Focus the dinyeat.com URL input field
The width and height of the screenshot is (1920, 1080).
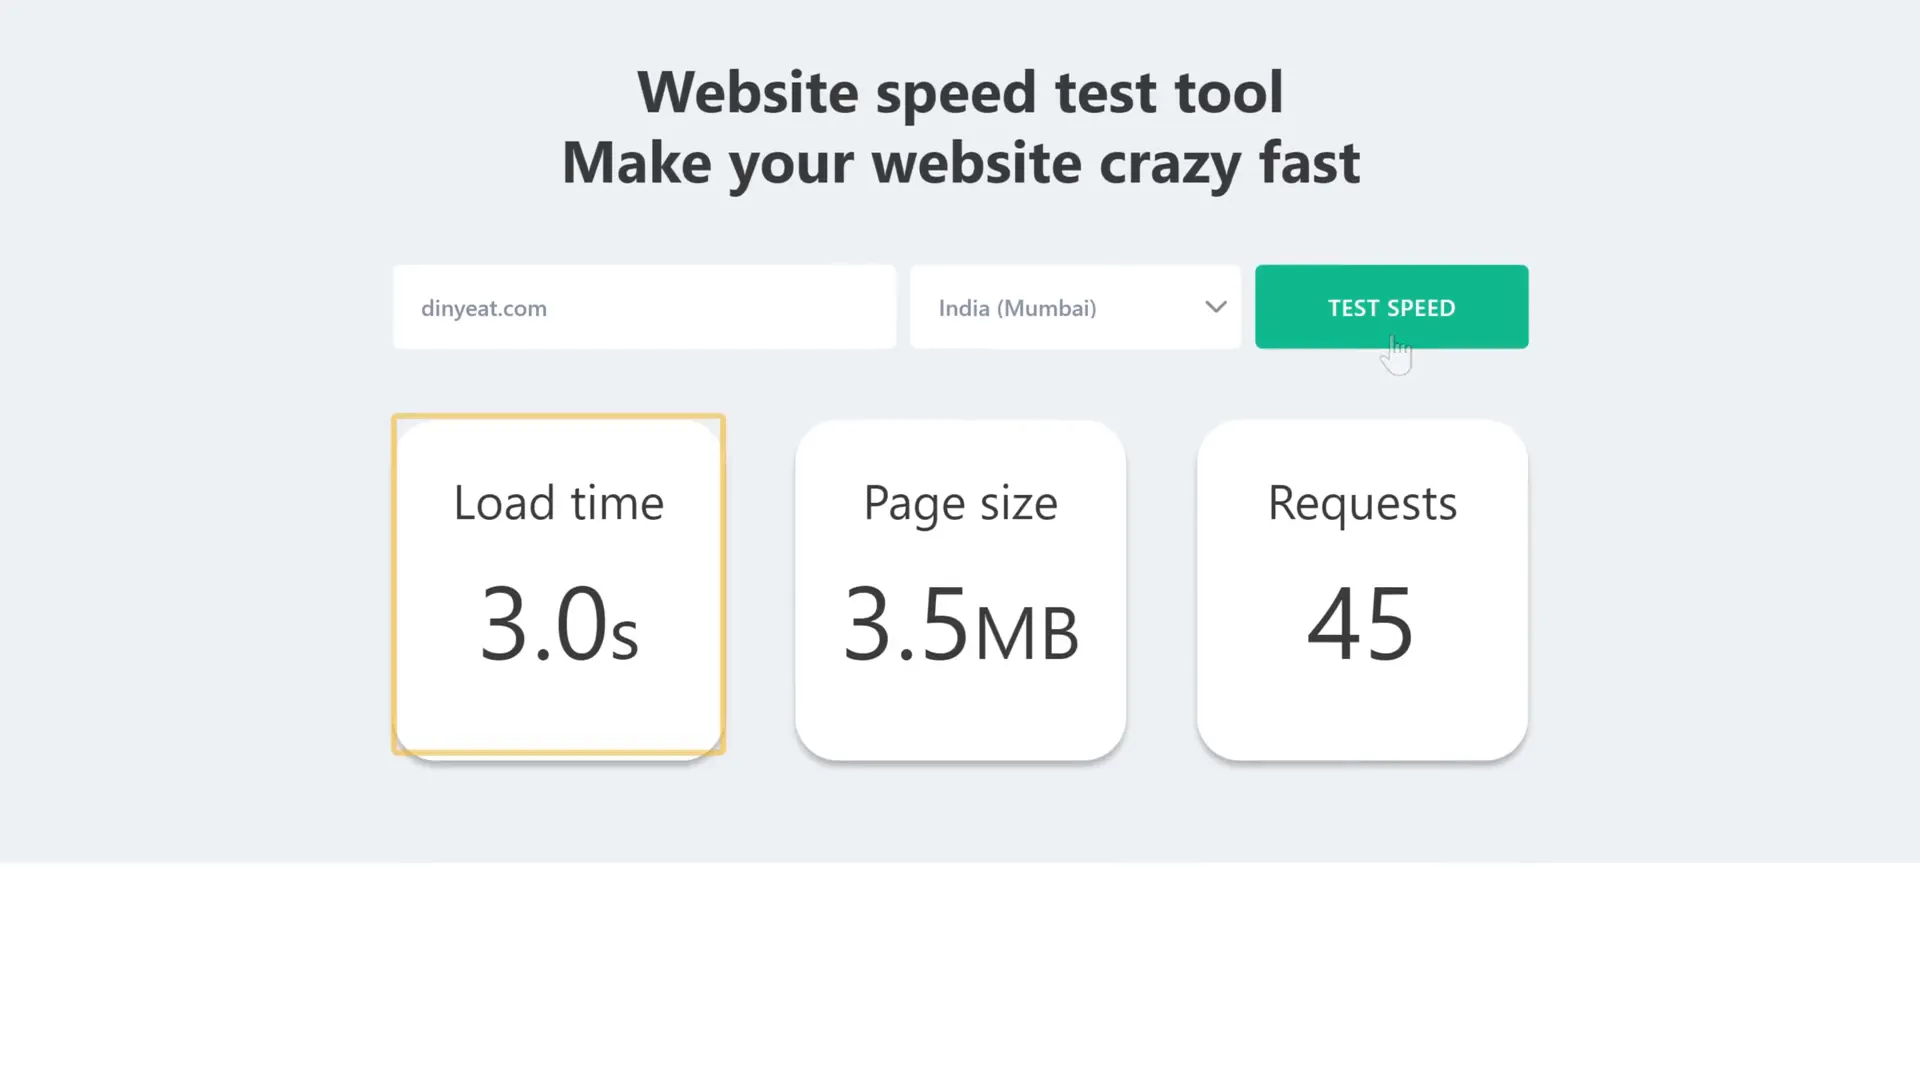[644, 307]
